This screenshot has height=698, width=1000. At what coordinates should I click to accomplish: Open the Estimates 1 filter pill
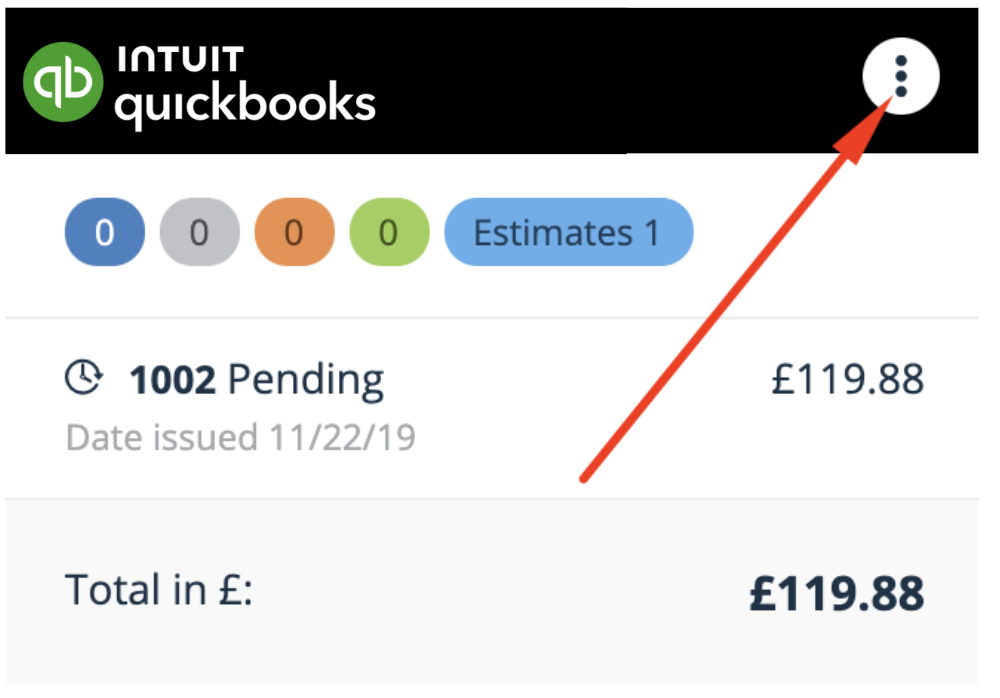click(568, 232)
